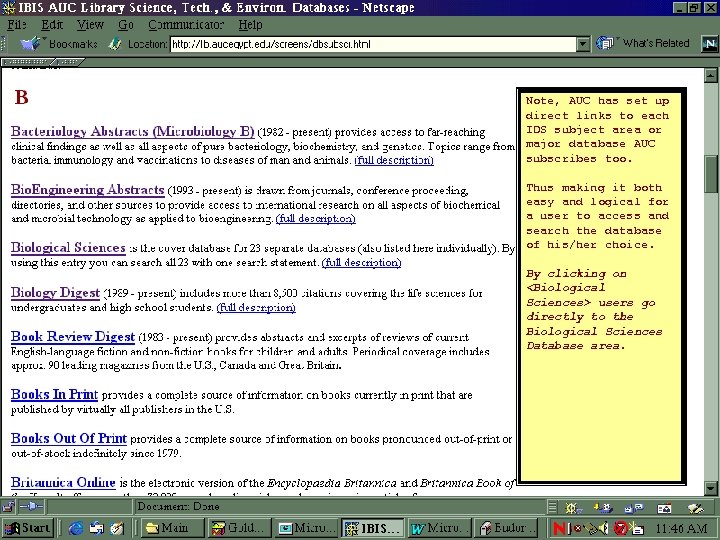Open Bacteriology Abstracts (Microbiology B) link

[133, 131]
